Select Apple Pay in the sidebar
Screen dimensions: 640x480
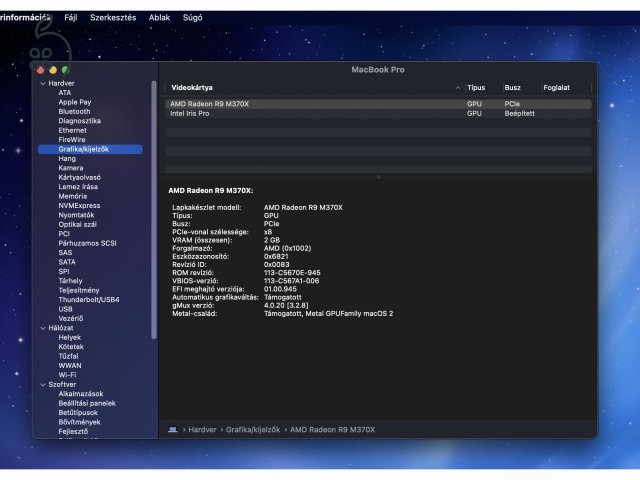[x=75, y=102]
